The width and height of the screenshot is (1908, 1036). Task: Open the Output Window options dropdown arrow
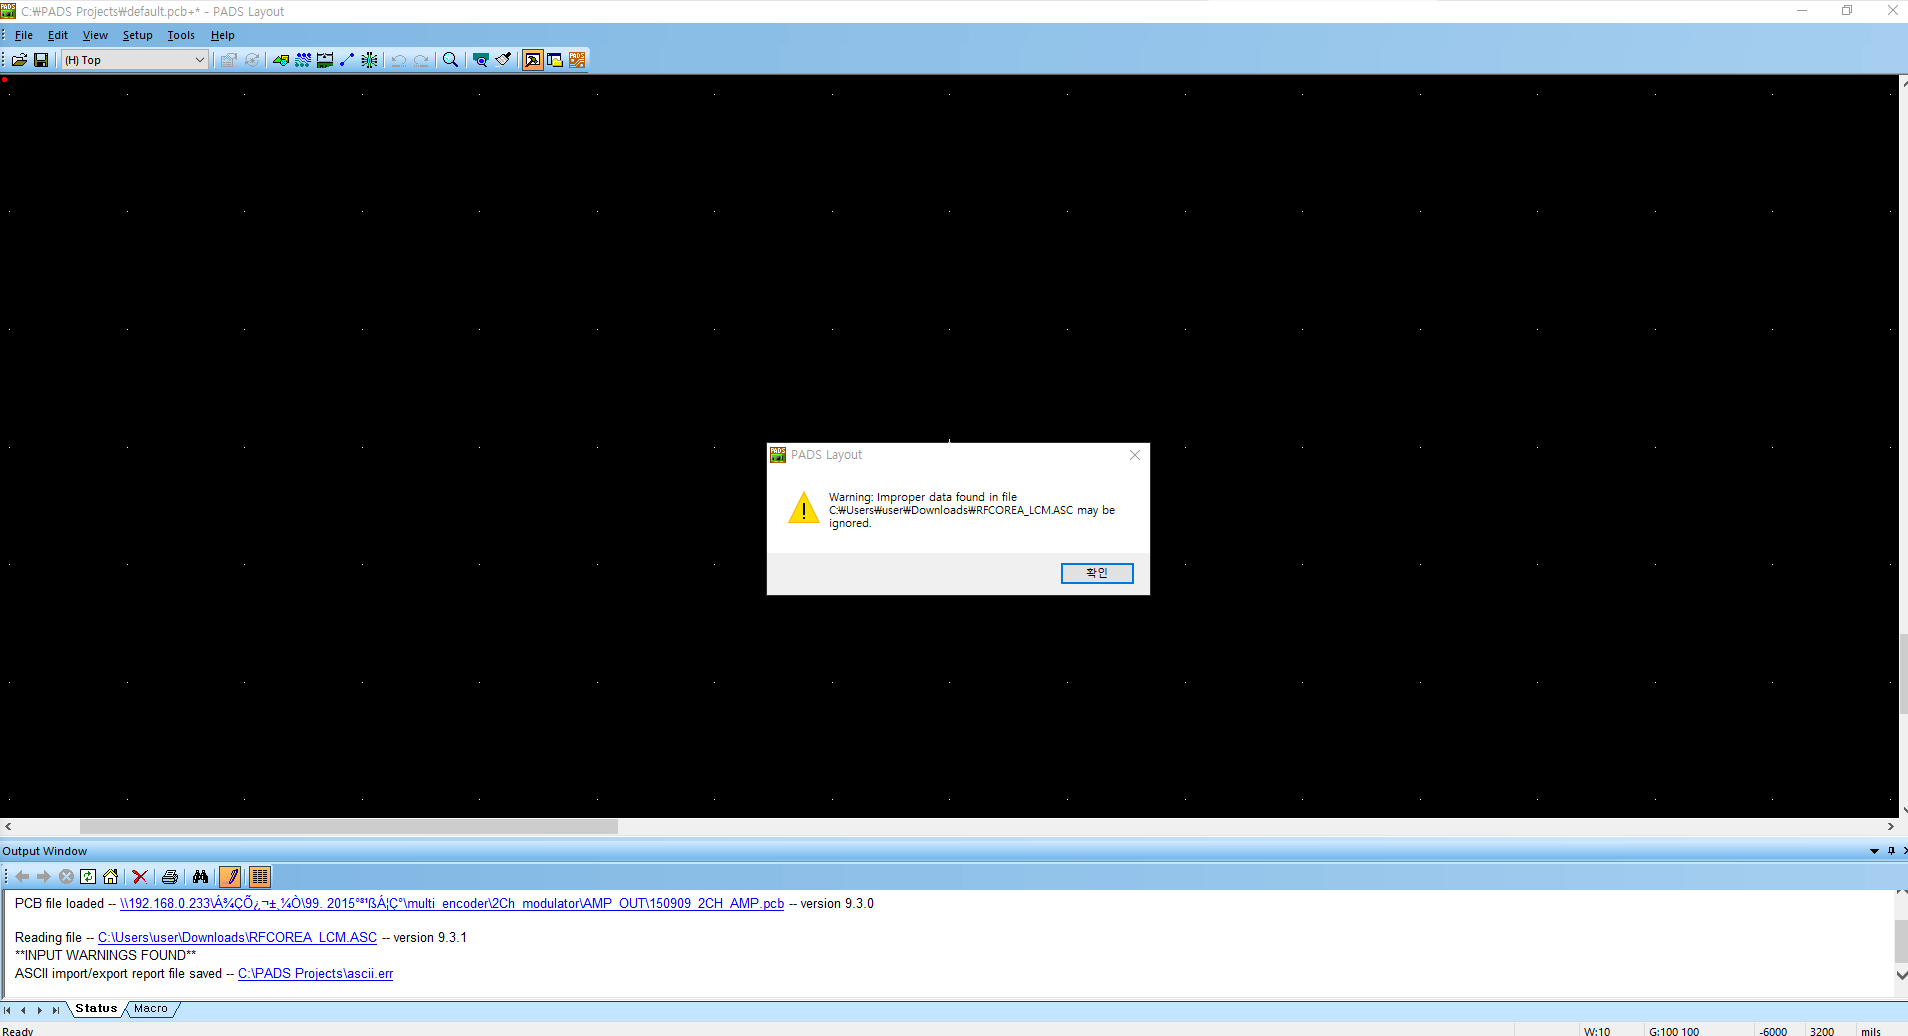[1874, 851]
